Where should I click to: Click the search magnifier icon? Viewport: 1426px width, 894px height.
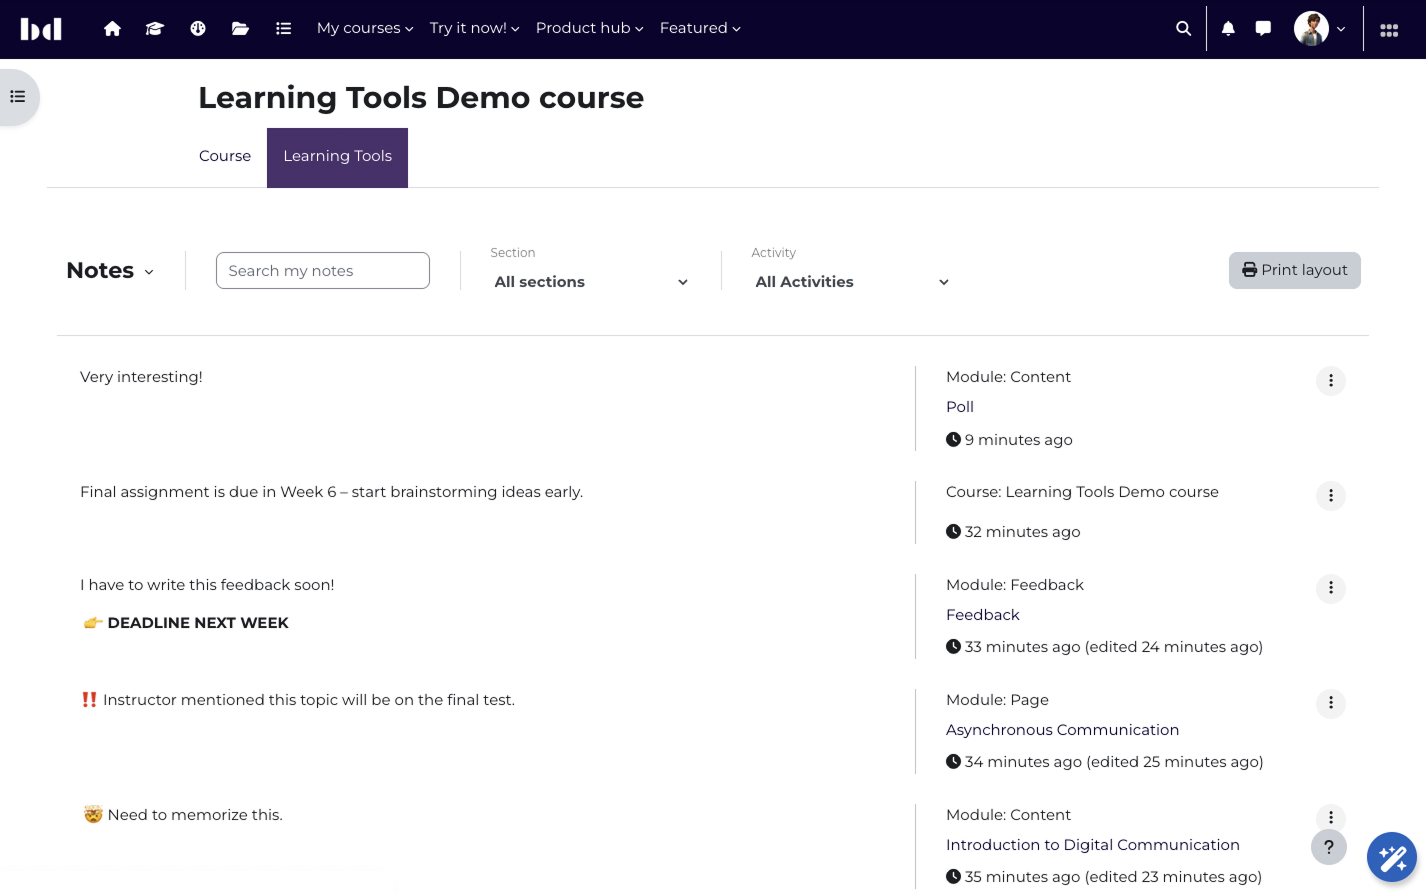(x=1183, y=29)
